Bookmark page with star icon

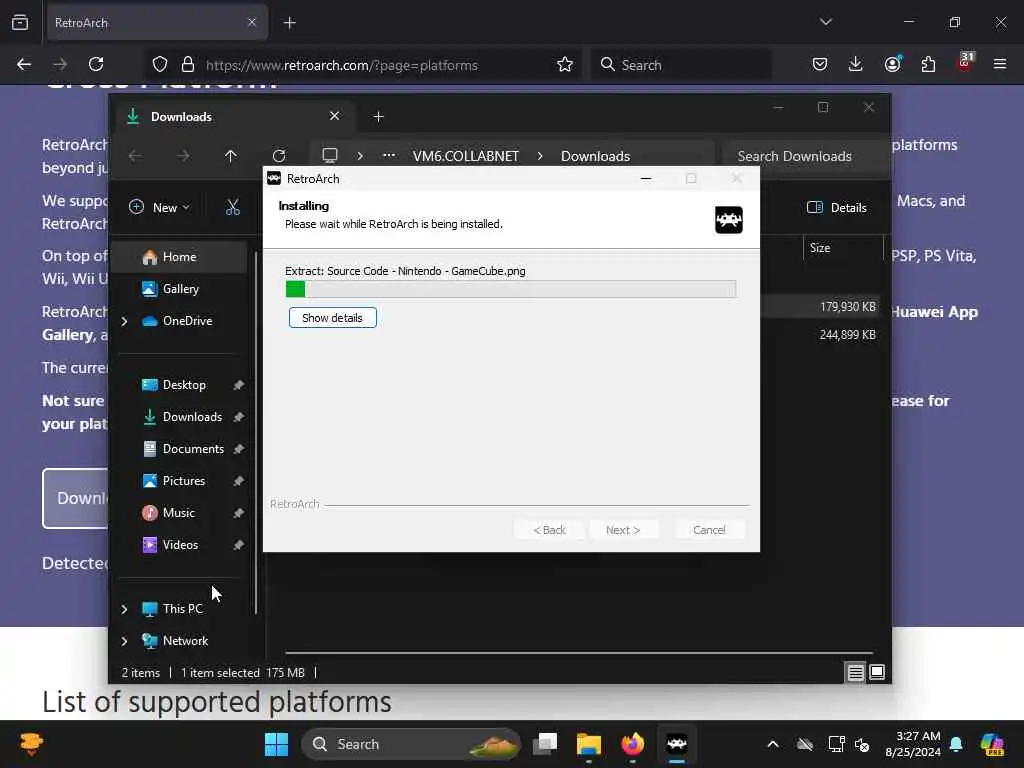(x=565, y=64)
